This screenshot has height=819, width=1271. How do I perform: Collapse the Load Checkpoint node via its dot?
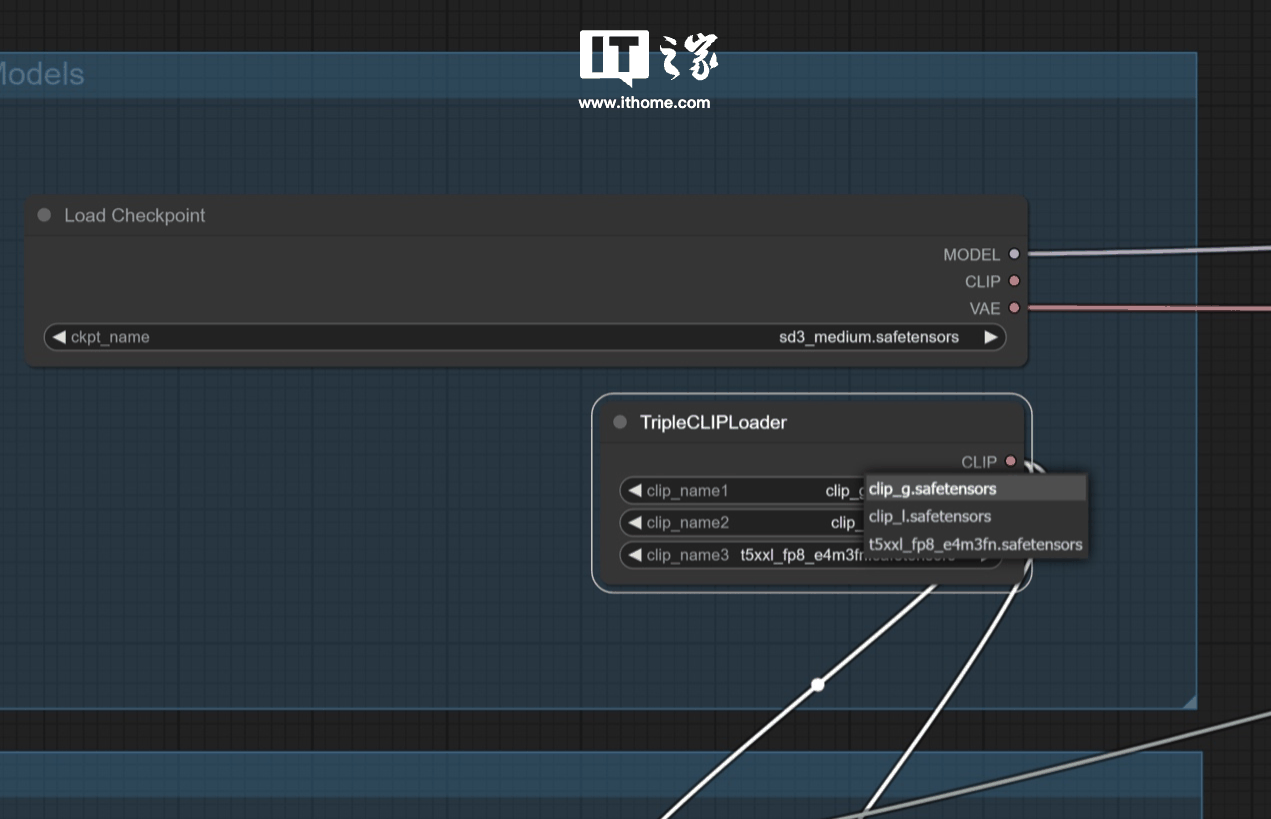[x=44, y=215]
